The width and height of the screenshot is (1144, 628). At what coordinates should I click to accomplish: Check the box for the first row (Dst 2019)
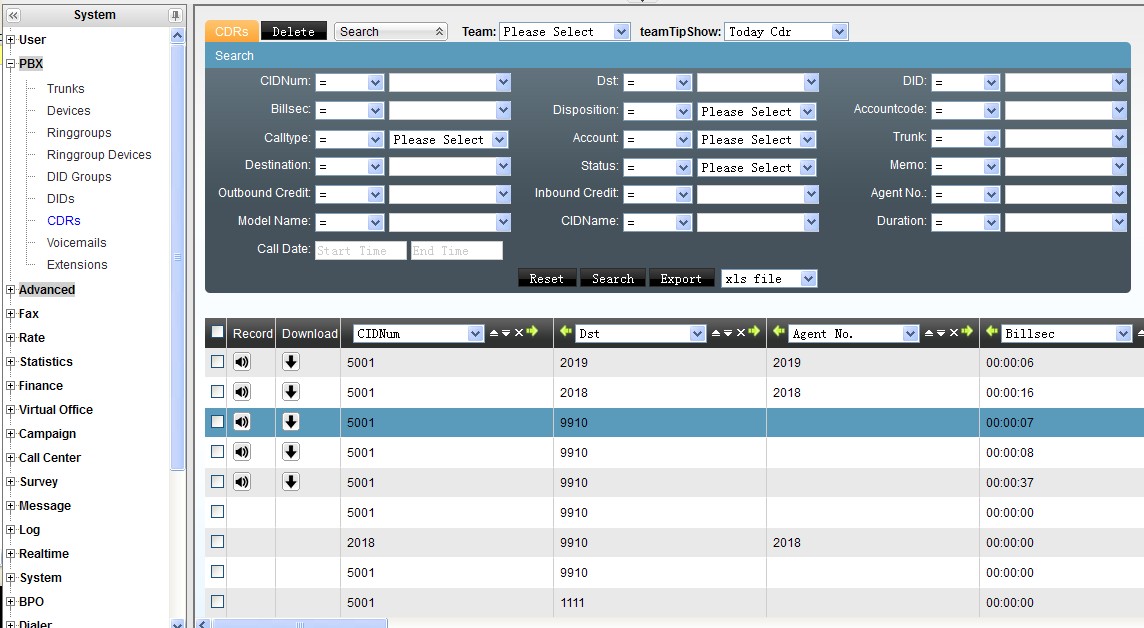(x=217, y=362)
